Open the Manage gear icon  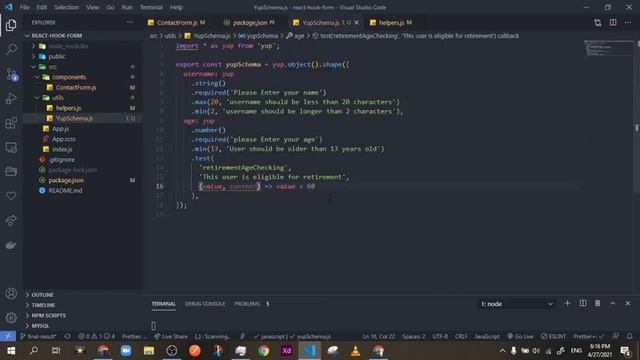[x=11, y=318]
